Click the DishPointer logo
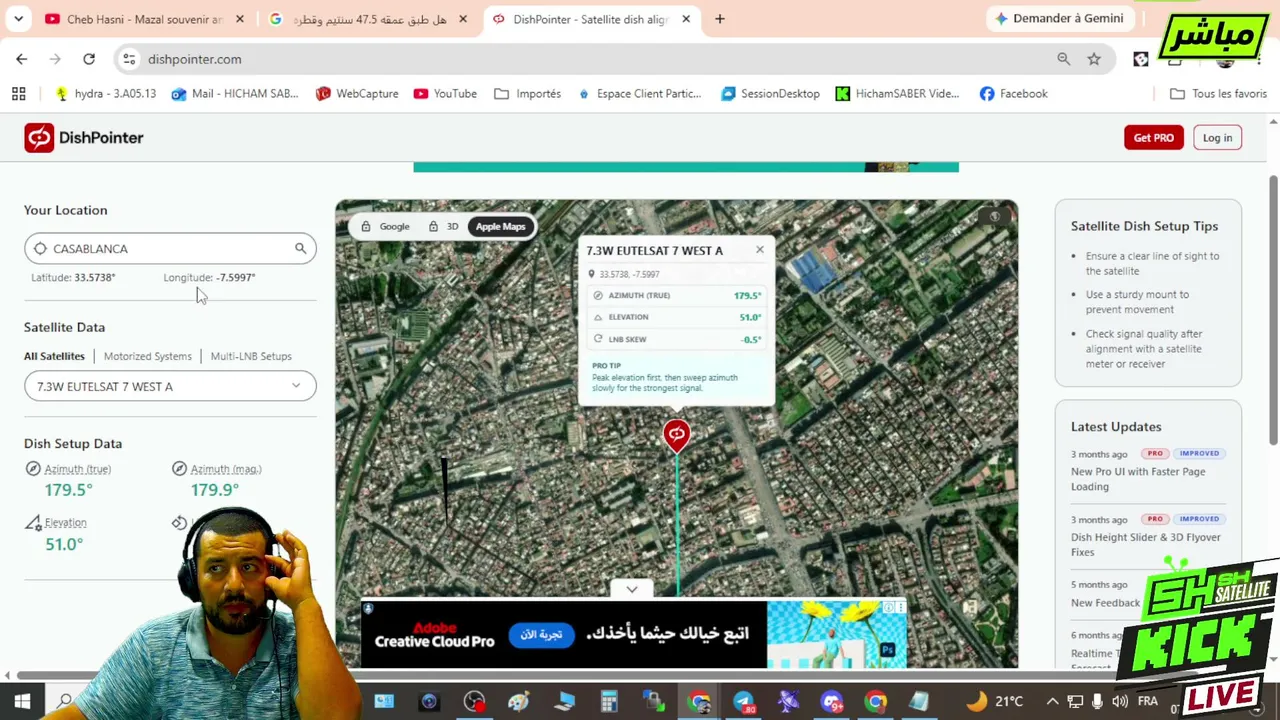 [x=84, y=138]
